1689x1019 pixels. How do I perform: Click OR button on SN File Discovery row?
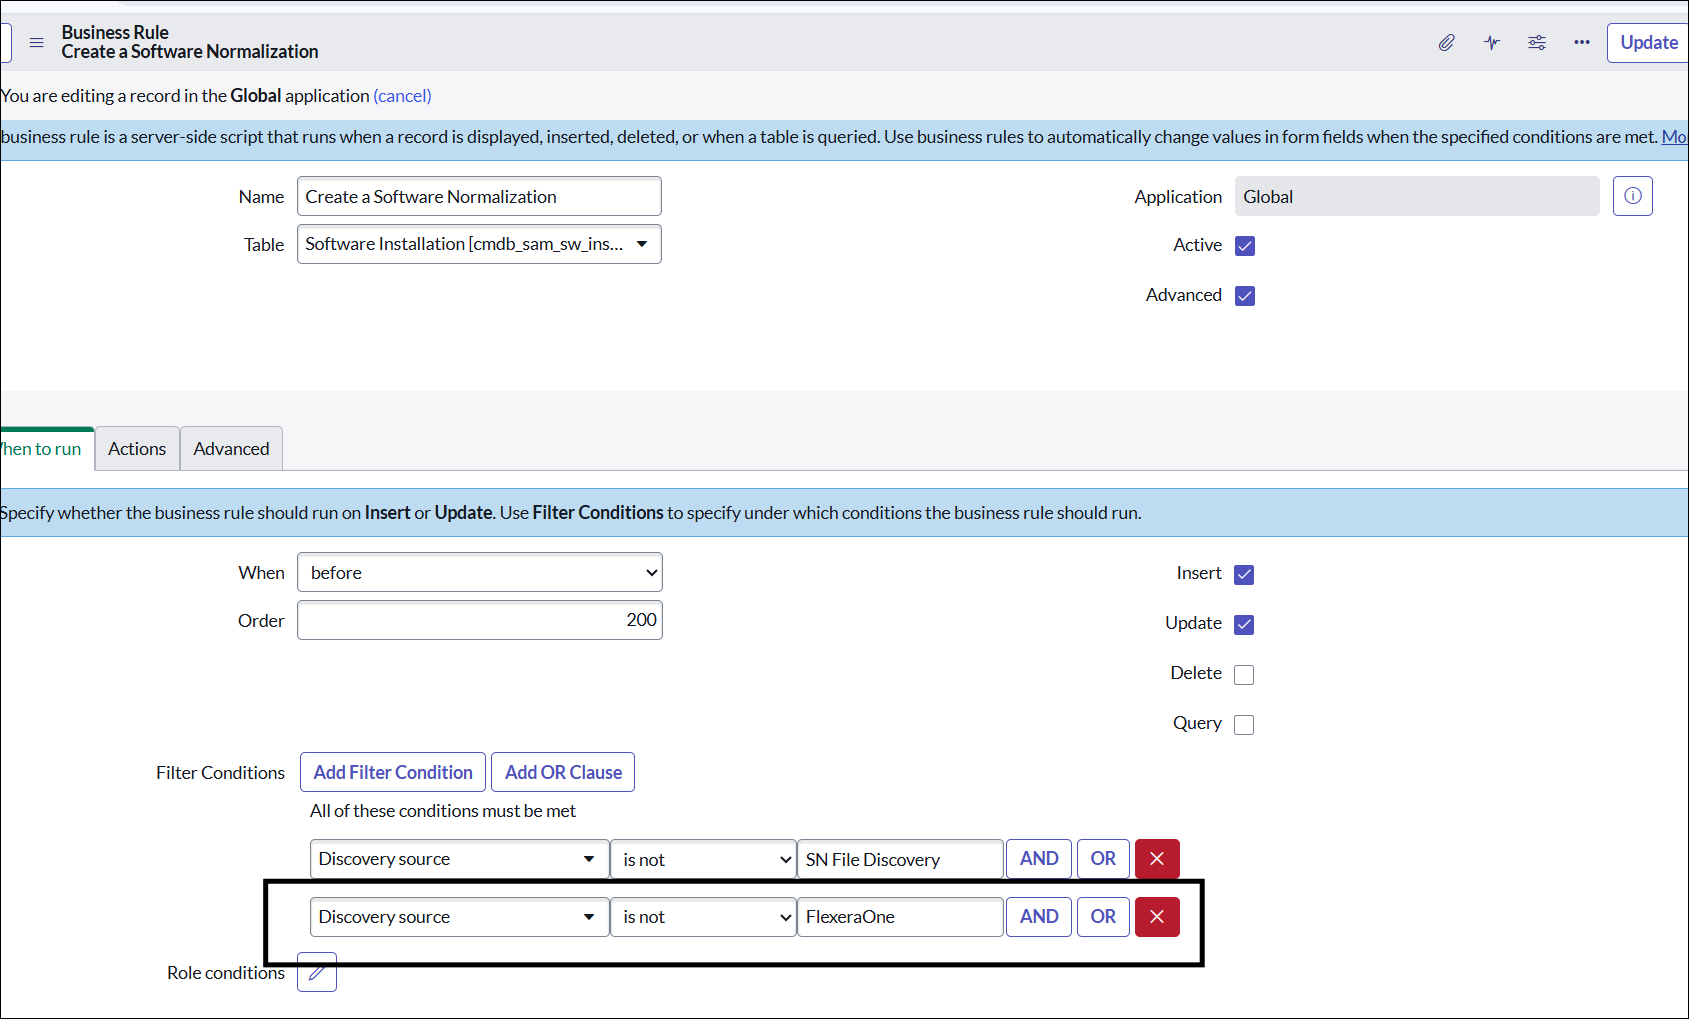(x=1103, y=859)
